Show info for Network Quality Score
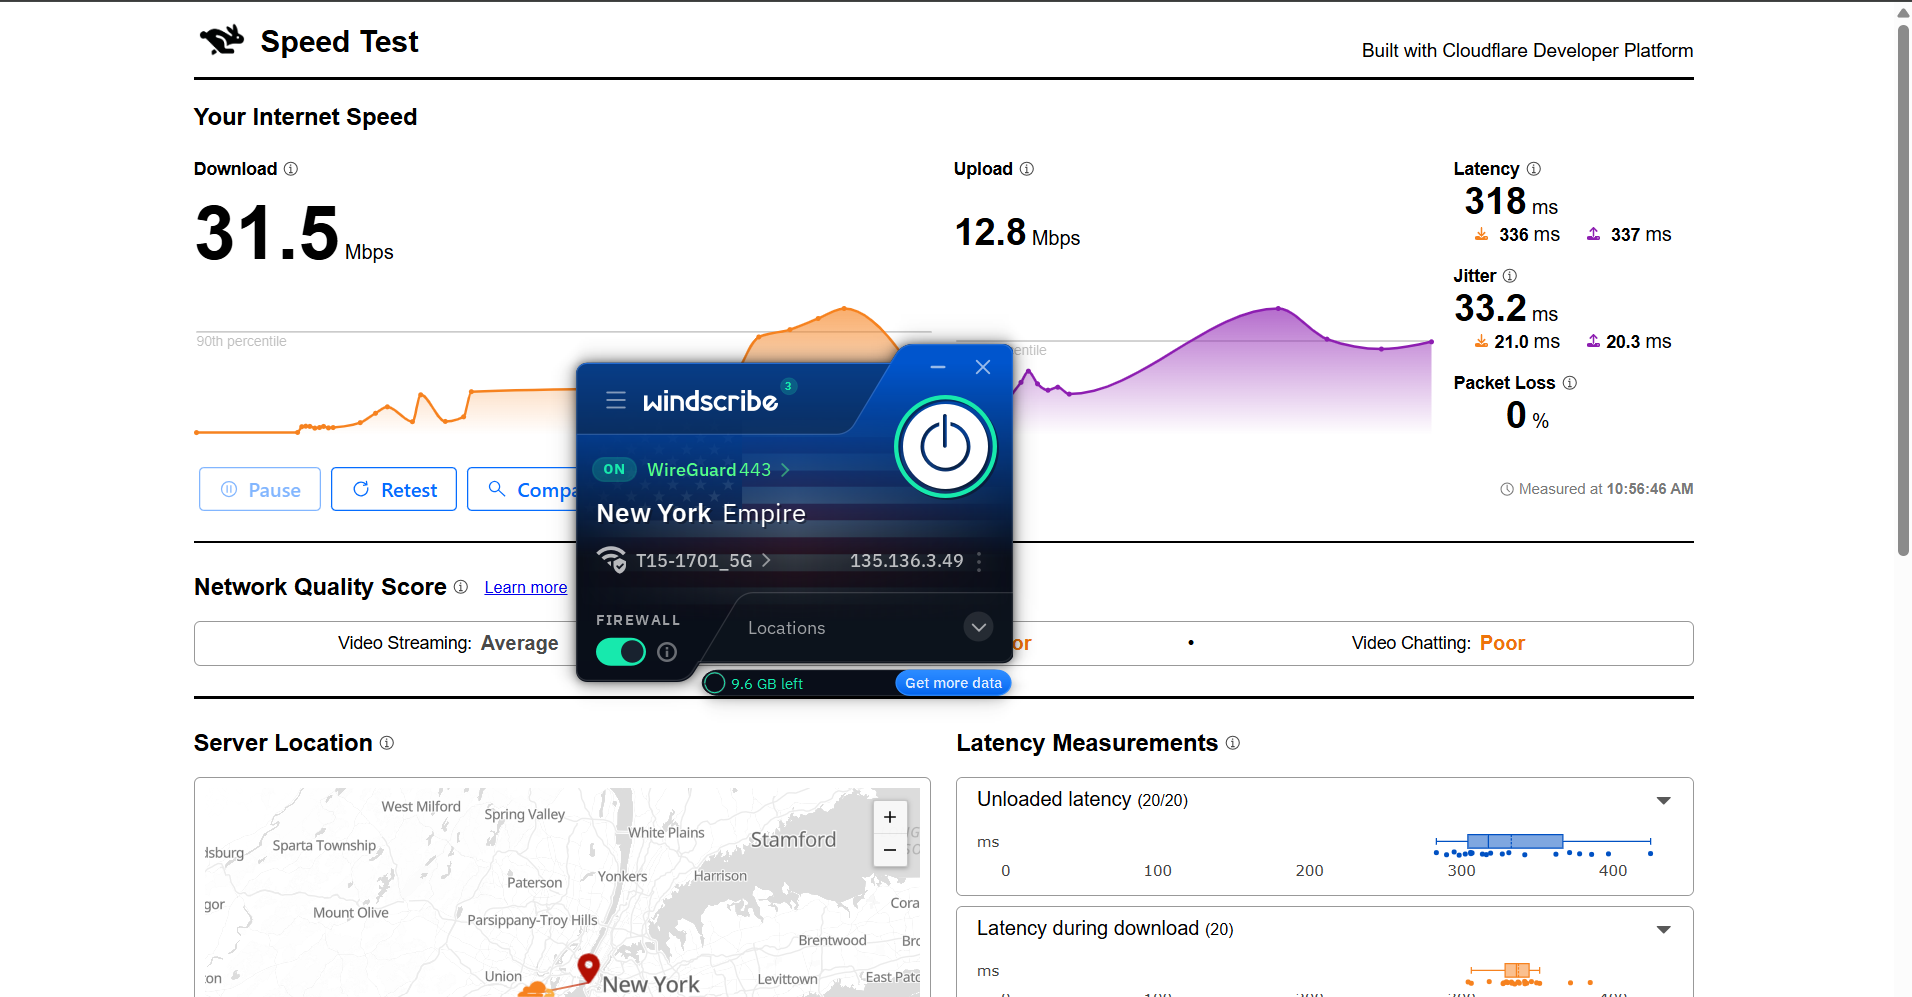 click(461, 587)
